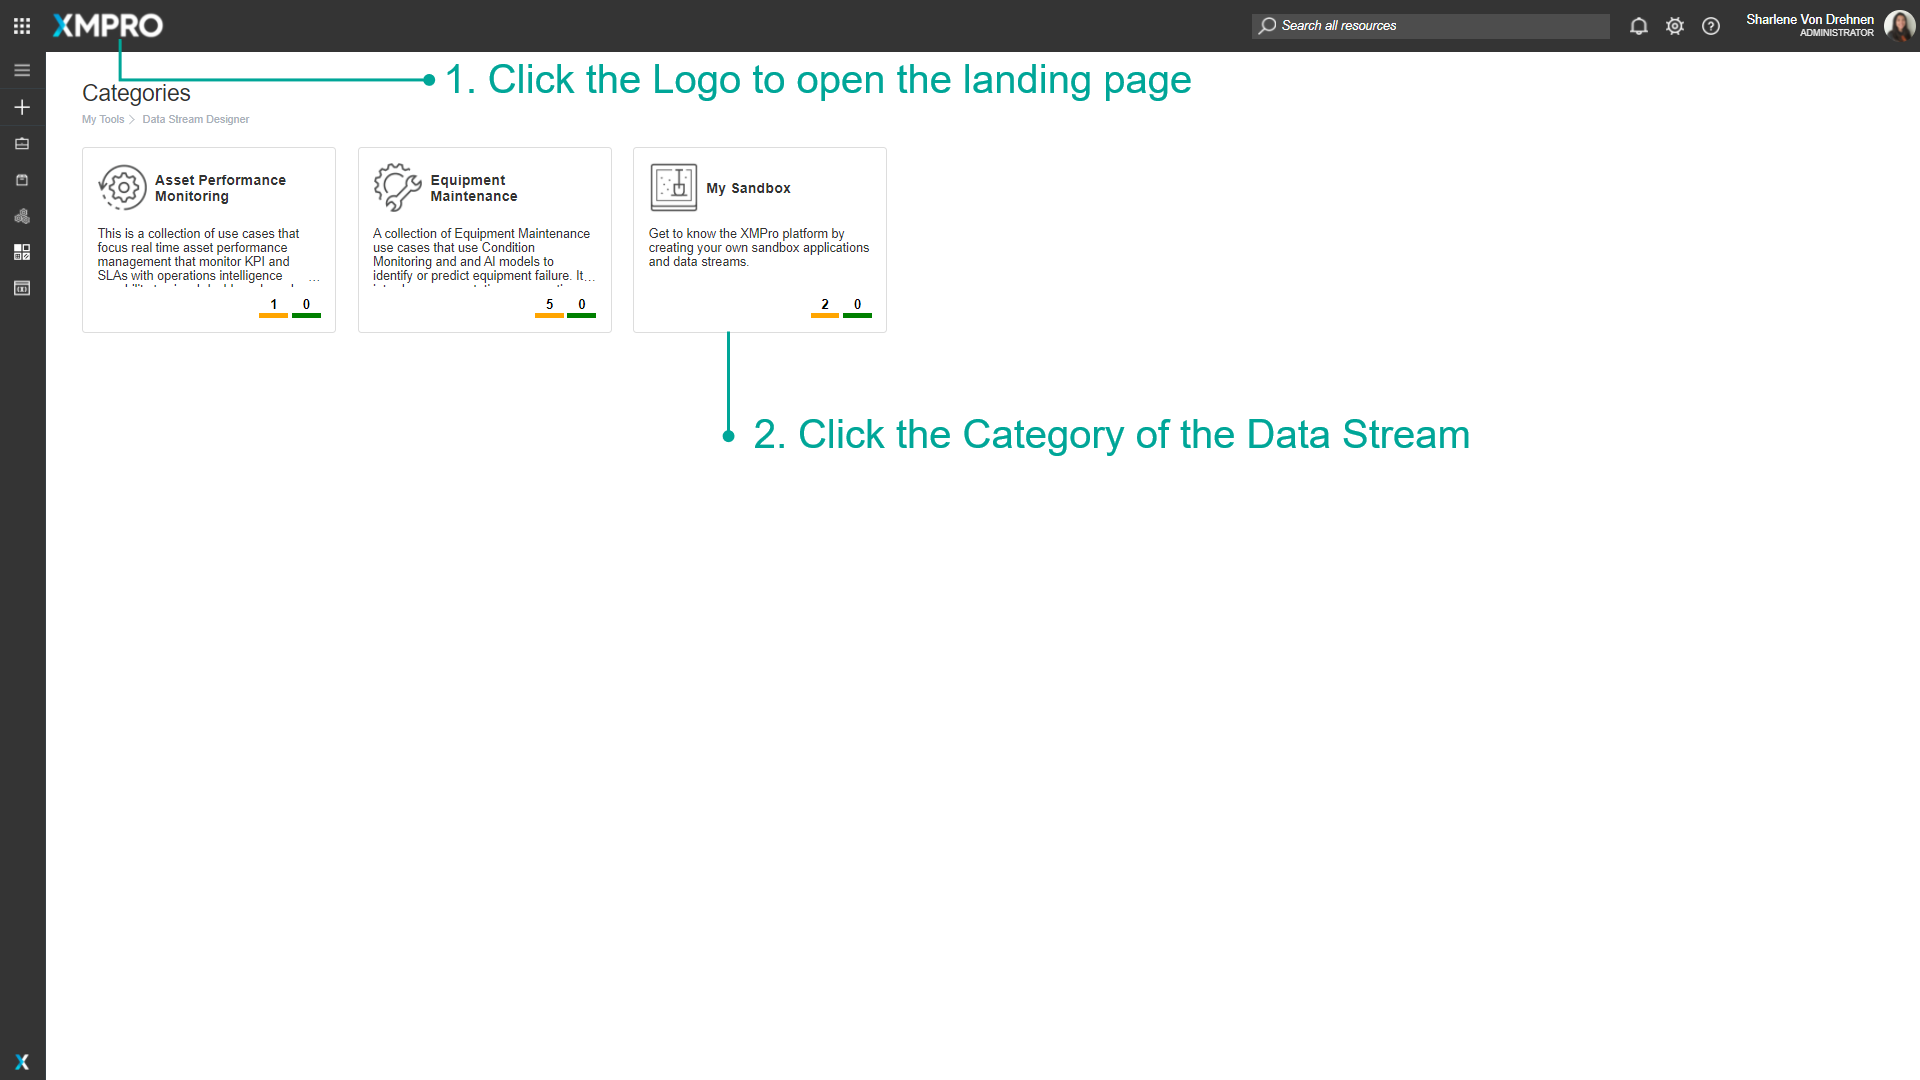The image size is (1920, 1080).
Task: Click the X logo at bottom left
Action: (22, 1062)
